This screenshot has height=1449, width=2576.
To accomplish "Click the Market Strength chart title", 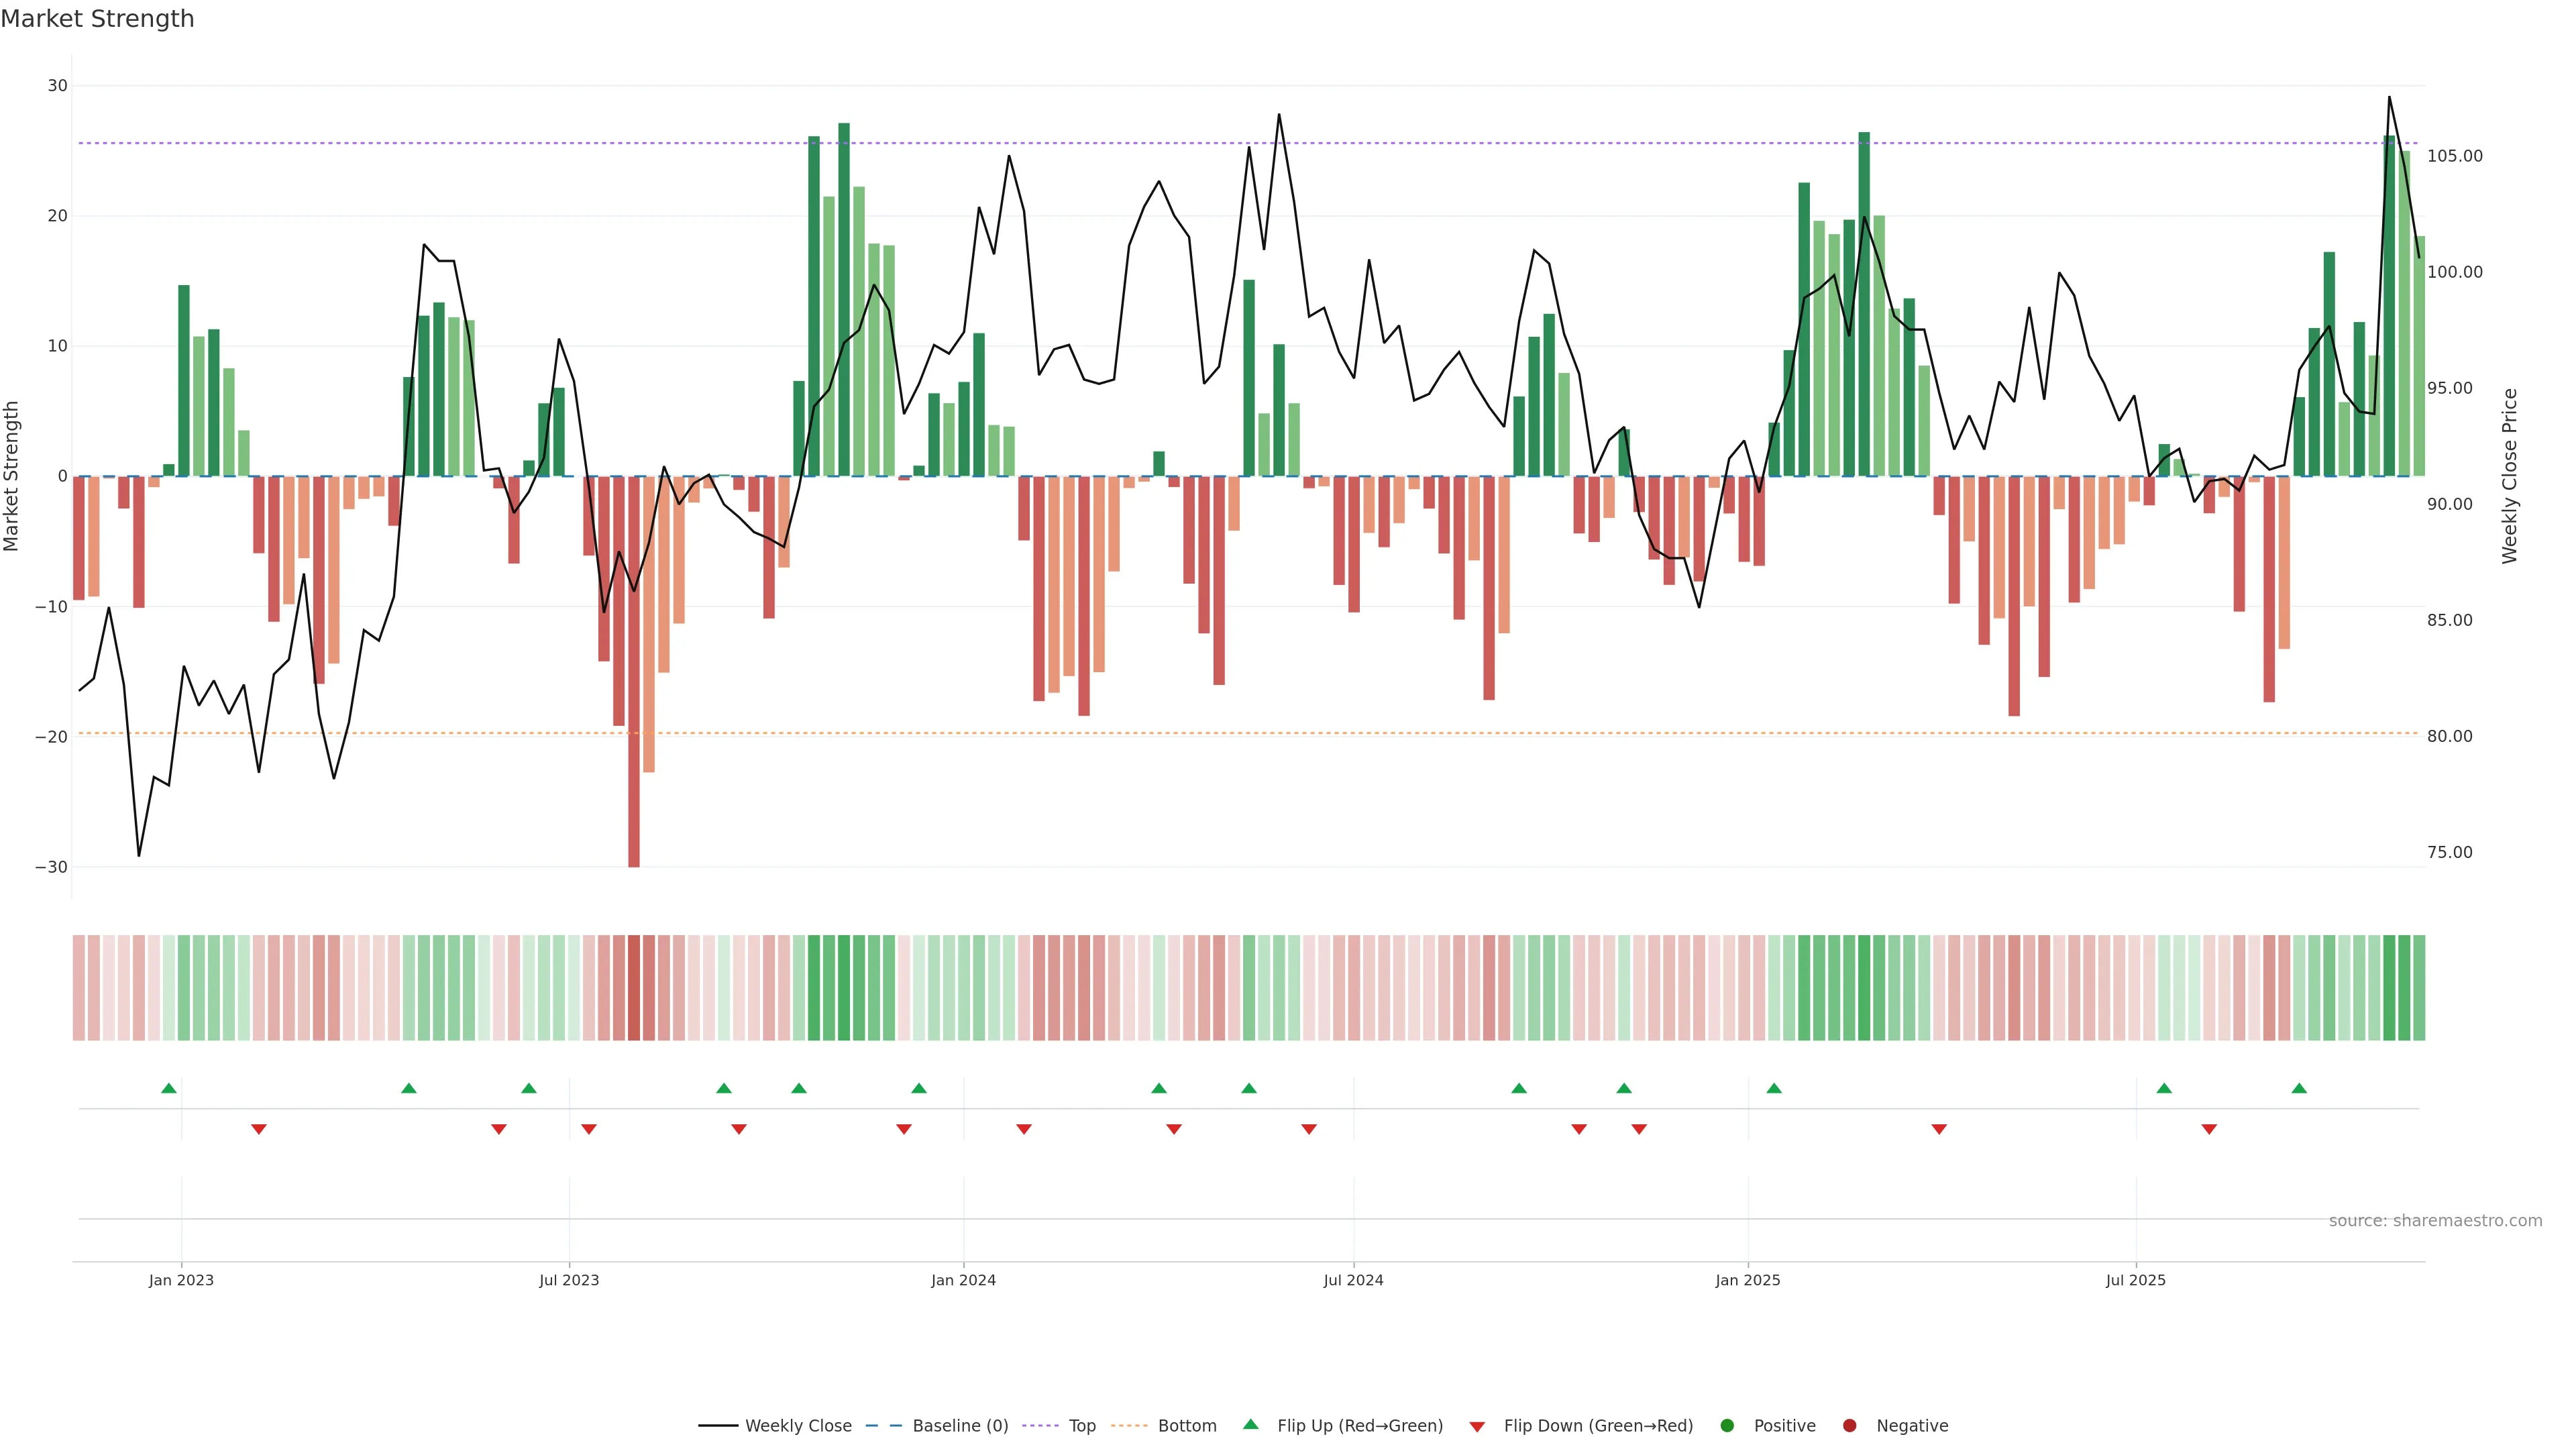I will coord(97,19).
